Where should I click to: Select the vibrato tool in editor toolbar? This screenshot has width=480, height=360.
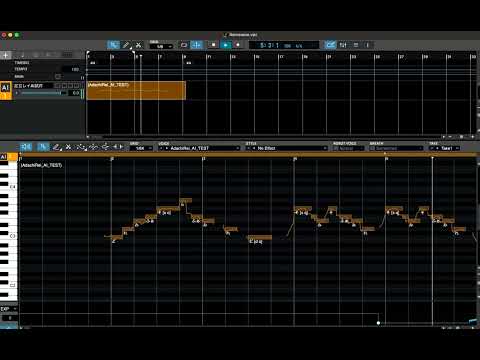(105, 147)
